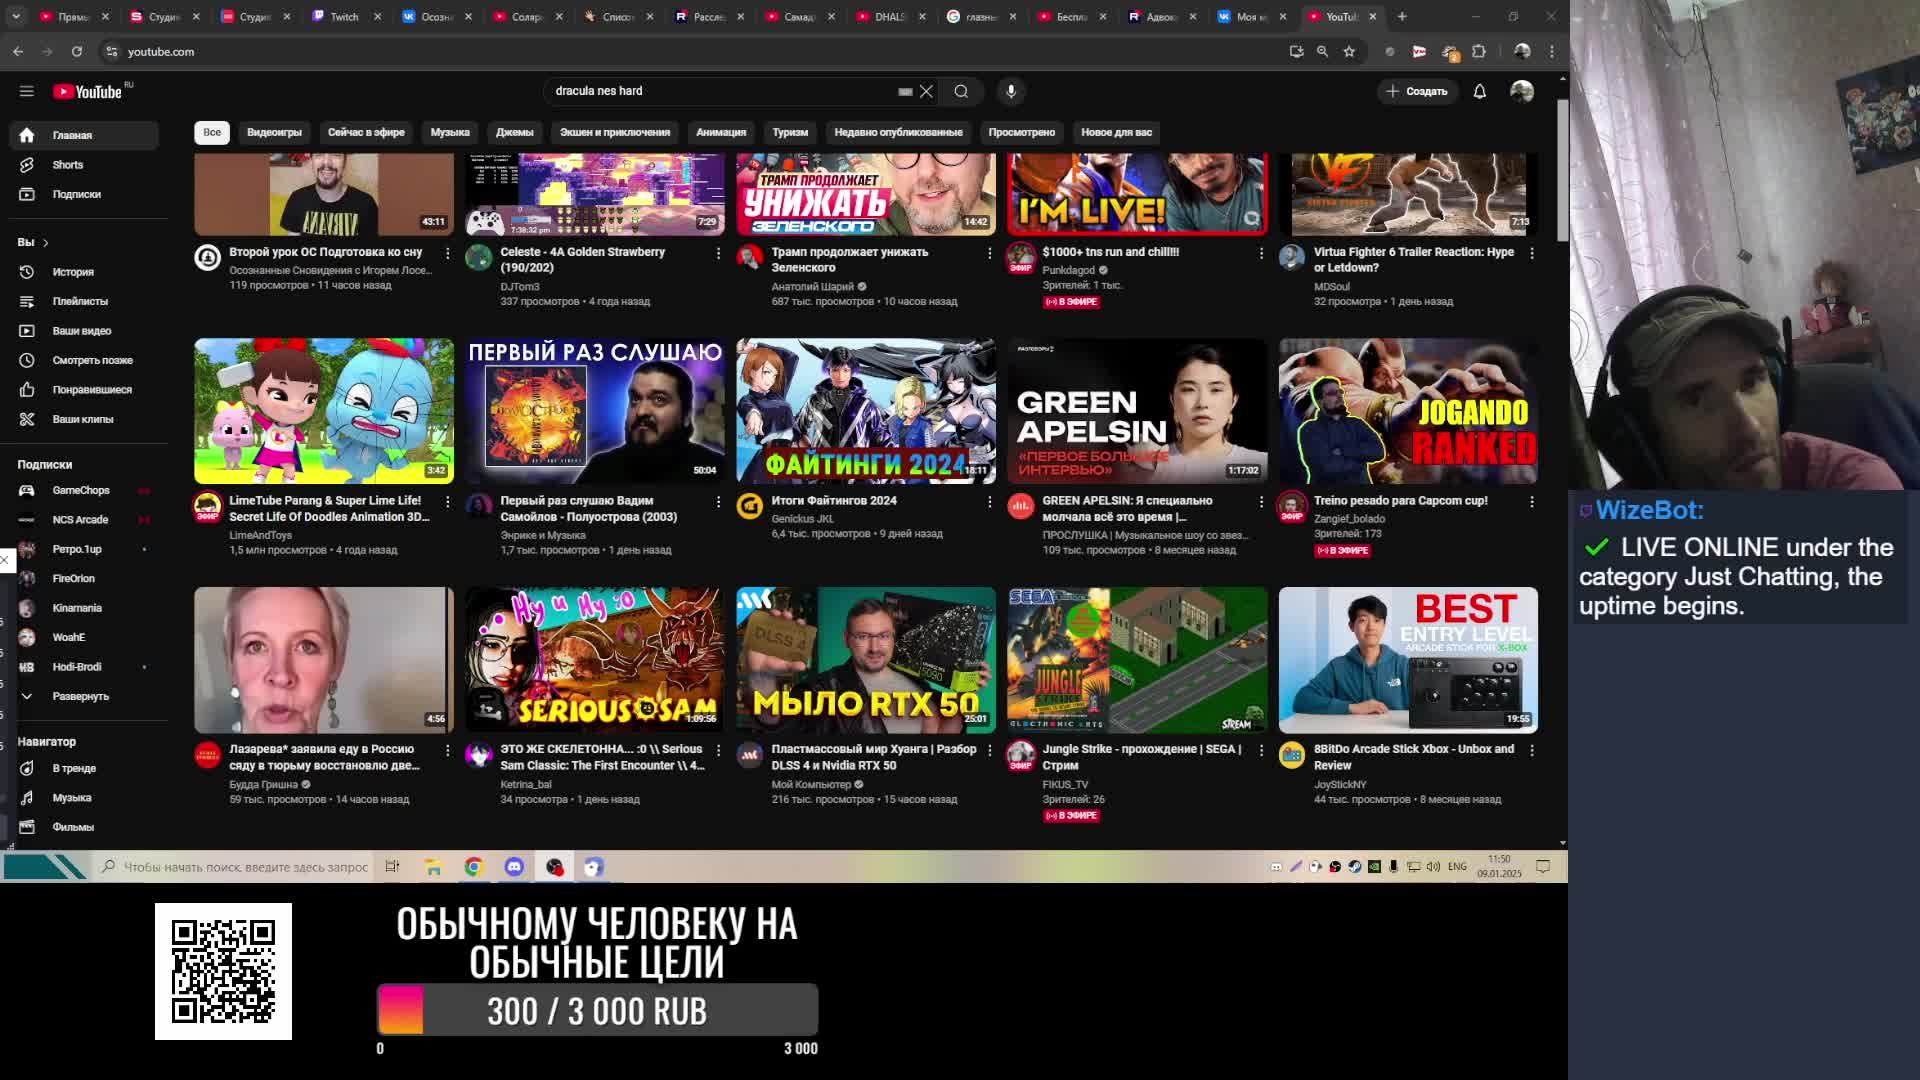Open the GameChops subscription channel
Screen dimensions: 1920x1080
coord(80,490)
